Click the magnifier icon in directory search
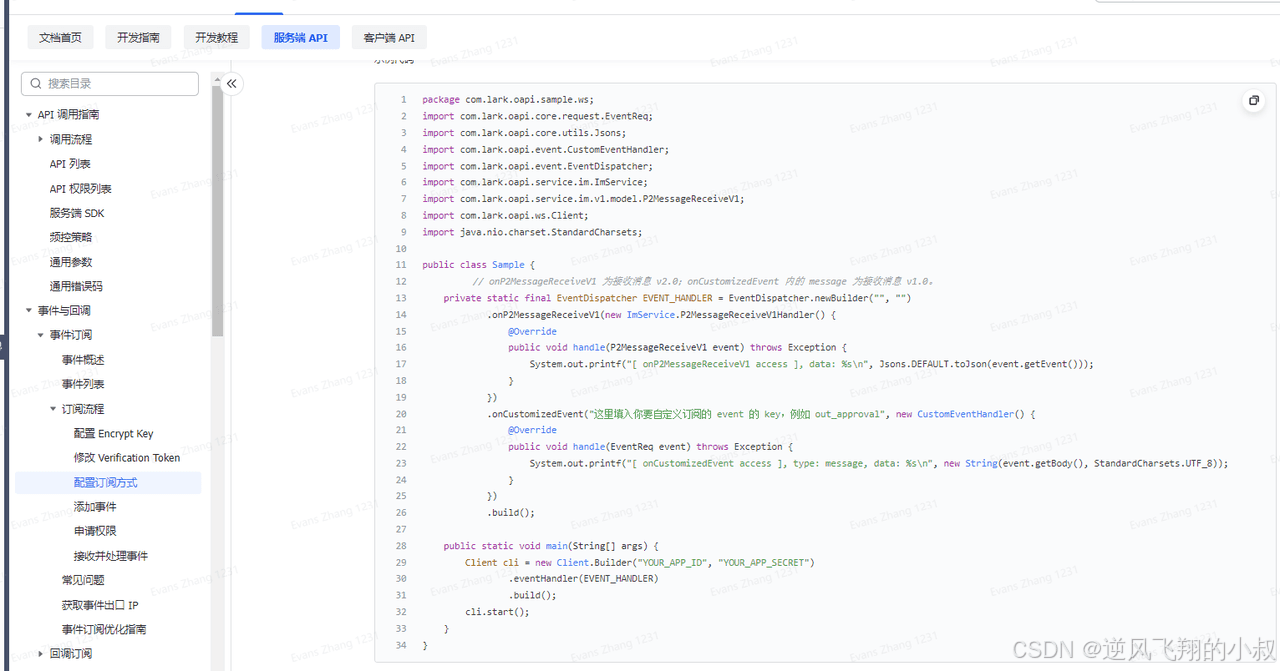This screenshot has width=1280, height=671. pyautogui.click(x=36, y=84)
